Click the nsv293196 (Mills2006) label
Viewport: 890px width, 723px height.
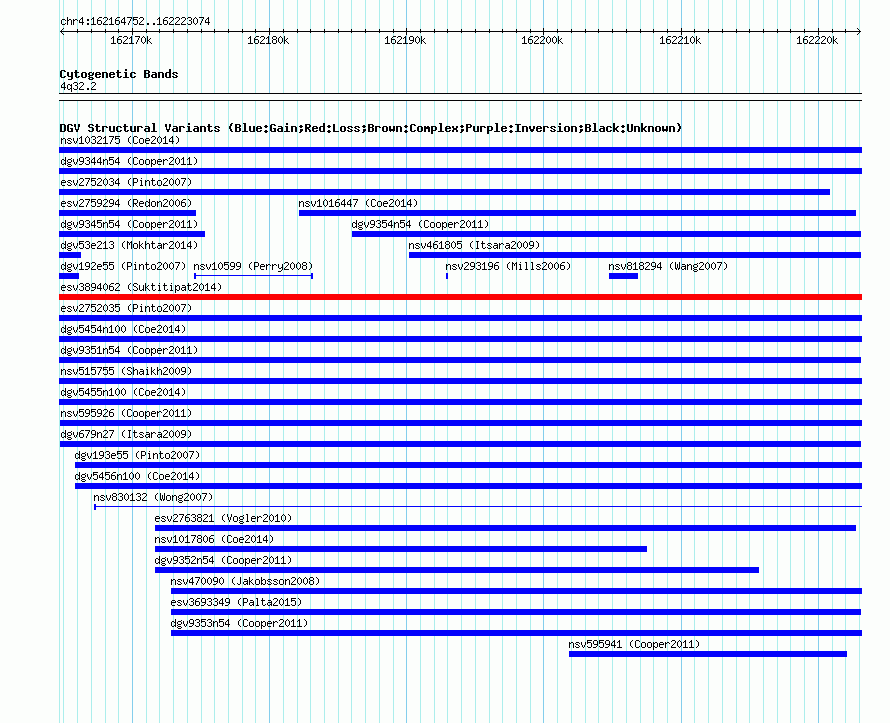point(508,266)
